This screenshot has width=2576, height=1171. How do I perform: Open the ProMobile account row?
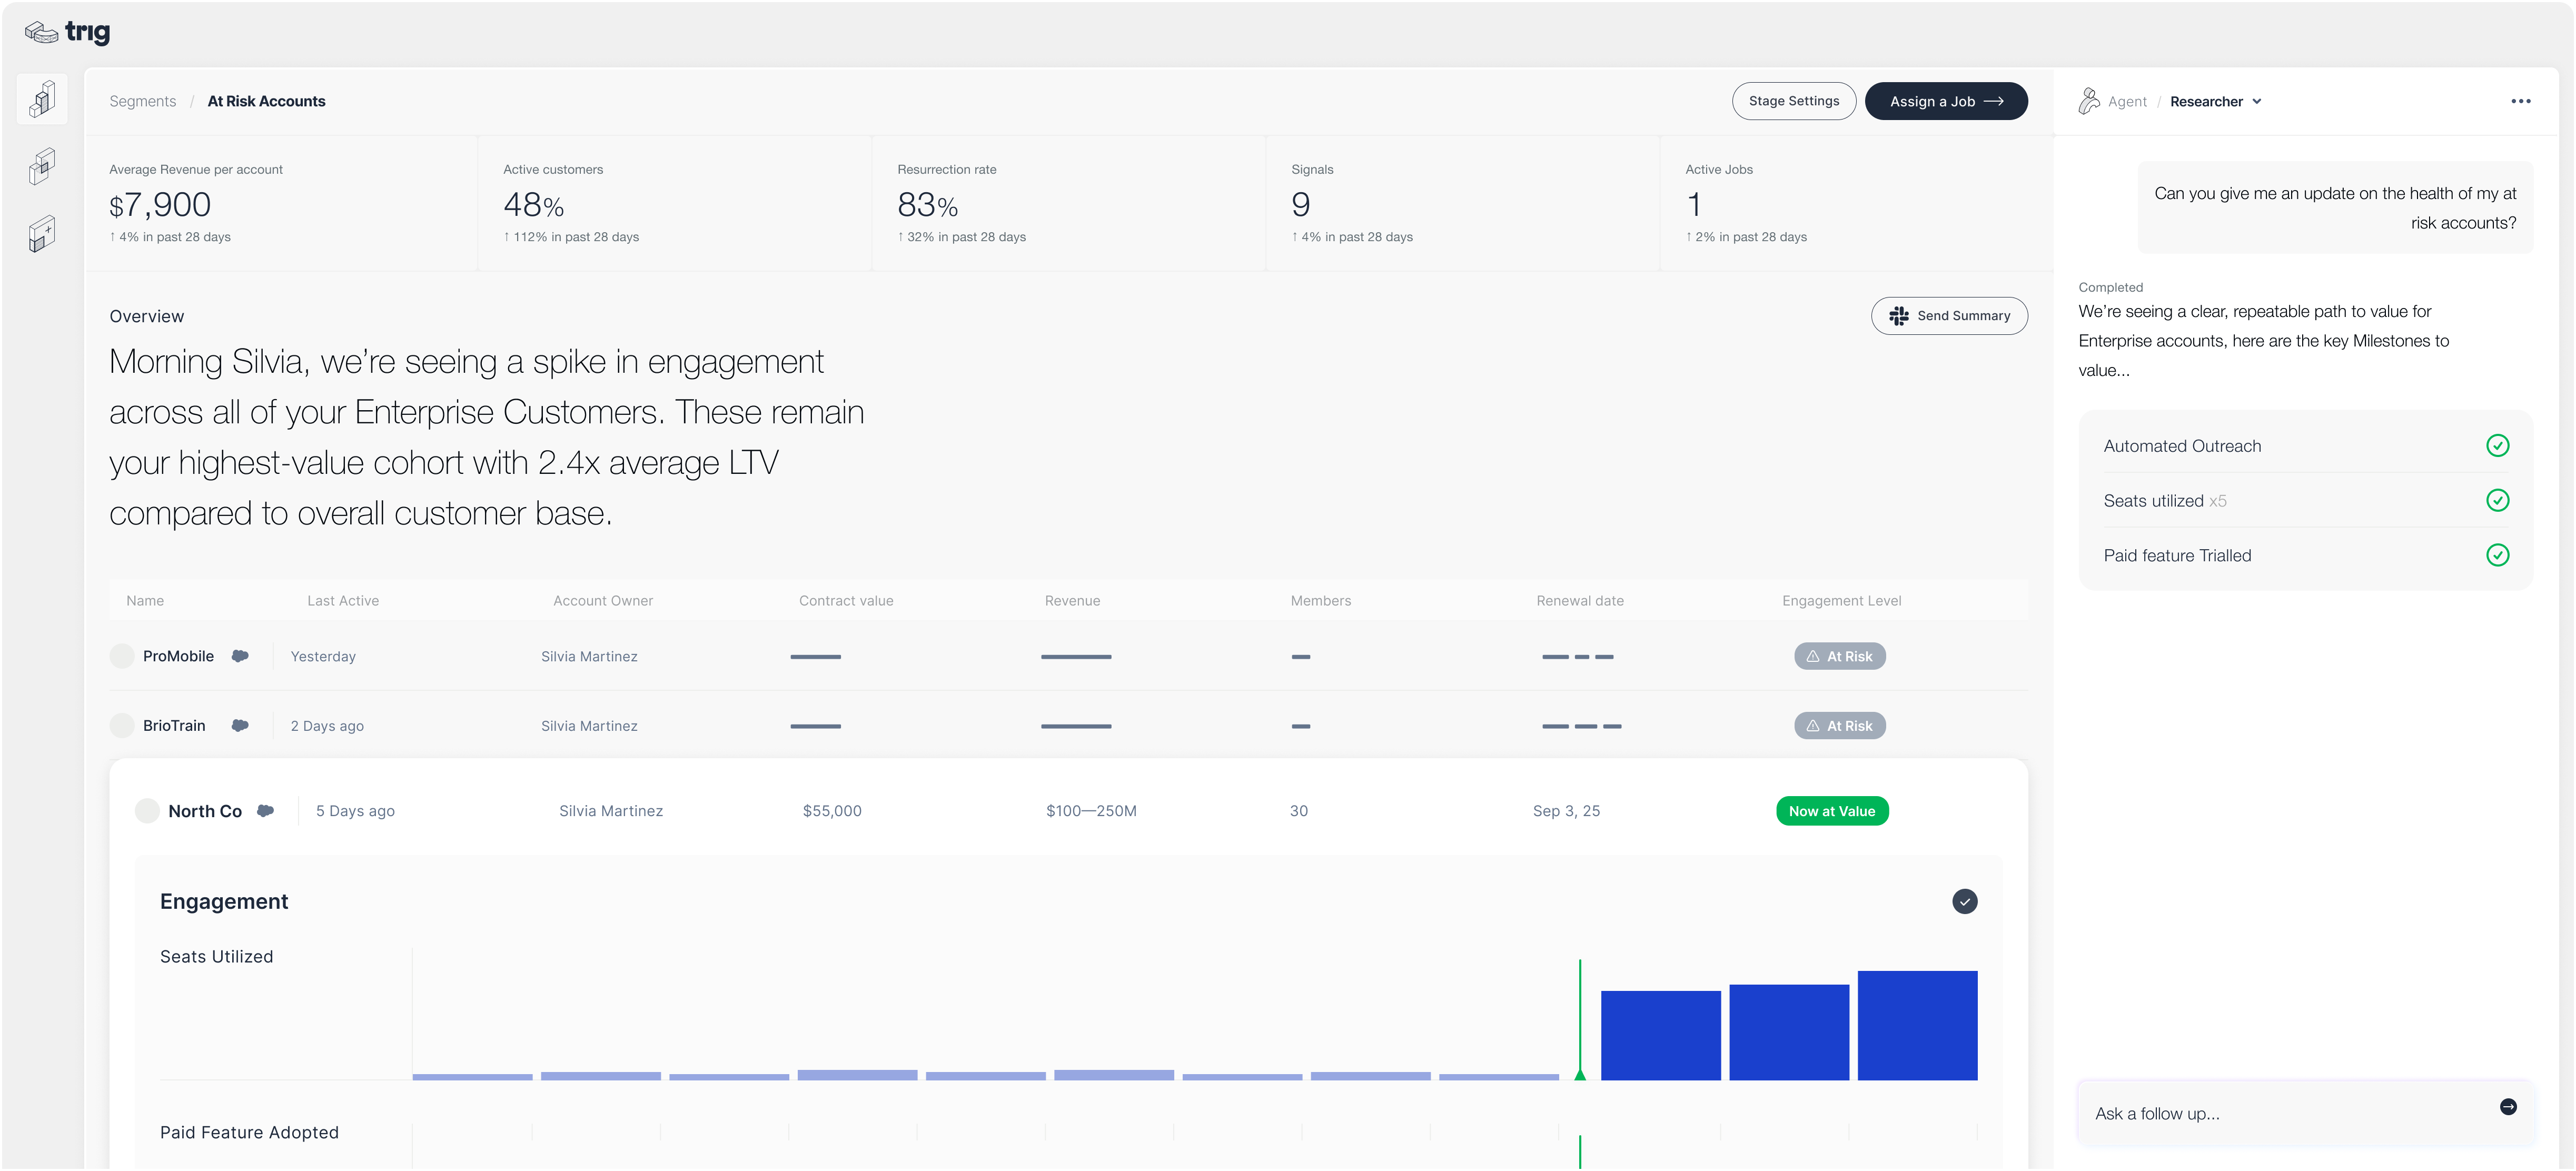tap(1068, 656)
